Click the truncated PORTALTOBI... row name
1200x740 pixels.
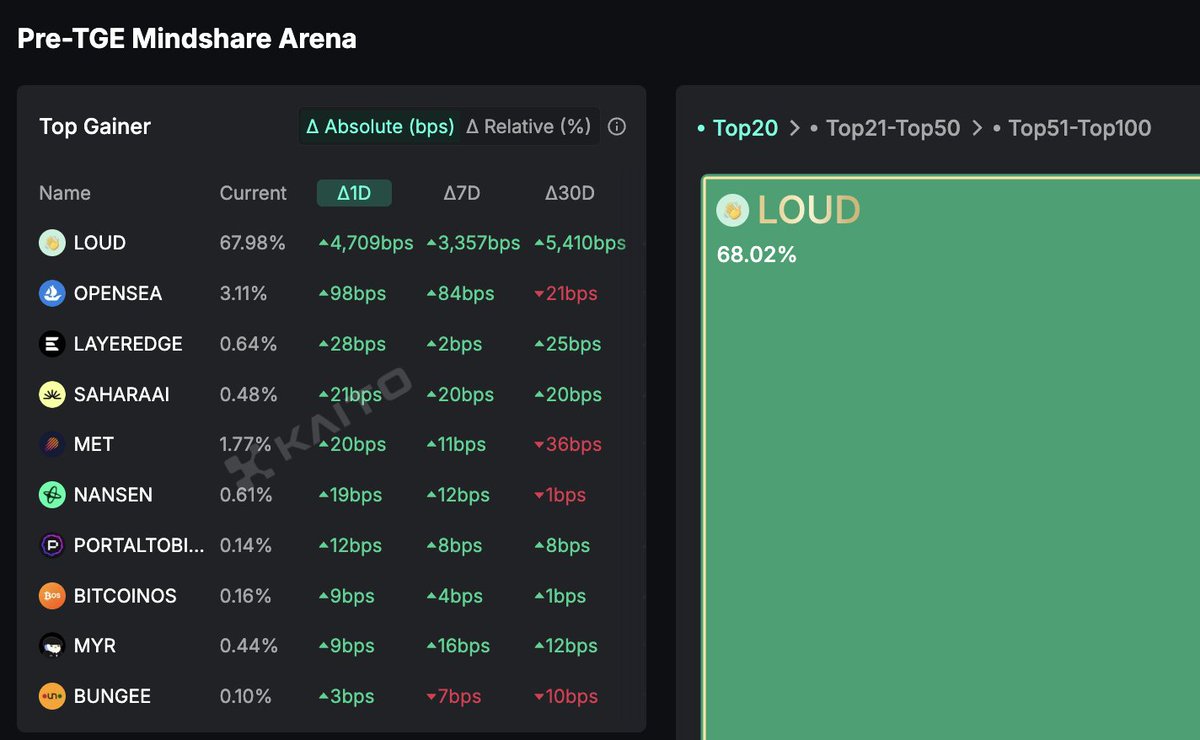(x=139, y=545)
